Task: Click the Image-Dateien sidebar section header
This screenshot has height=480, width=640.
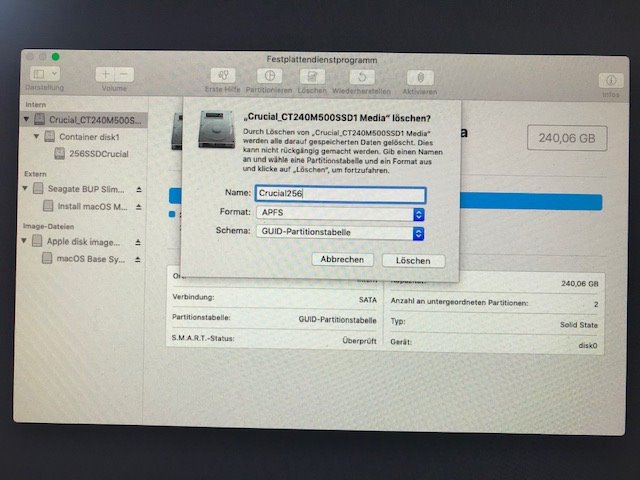Action: click(x=48, y=226)
